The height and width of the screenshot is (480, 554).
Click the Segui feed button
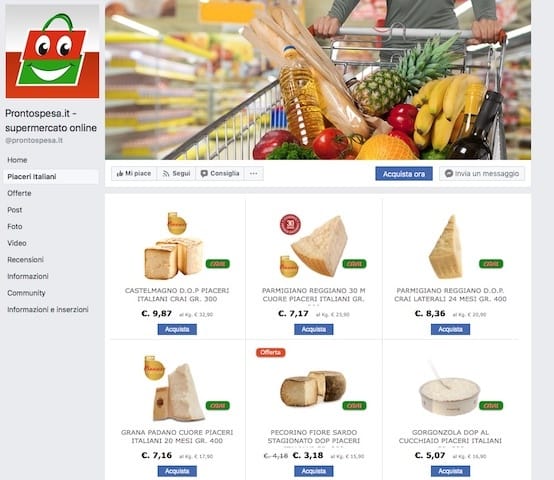[x=176, y=174]
